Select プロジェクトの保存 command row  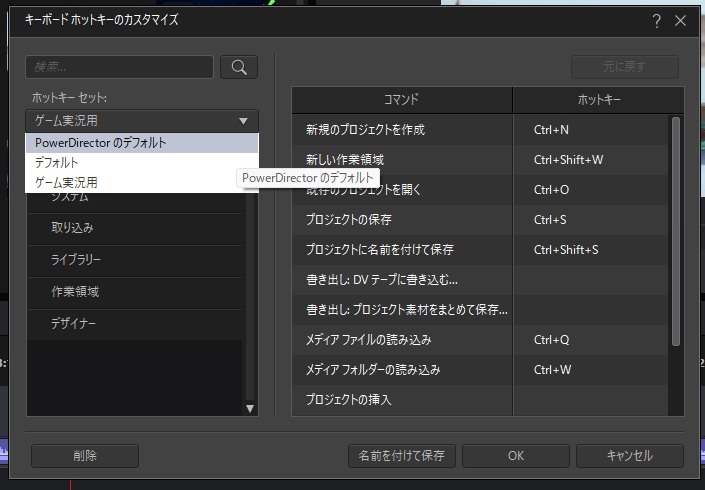tap(480, 220)
